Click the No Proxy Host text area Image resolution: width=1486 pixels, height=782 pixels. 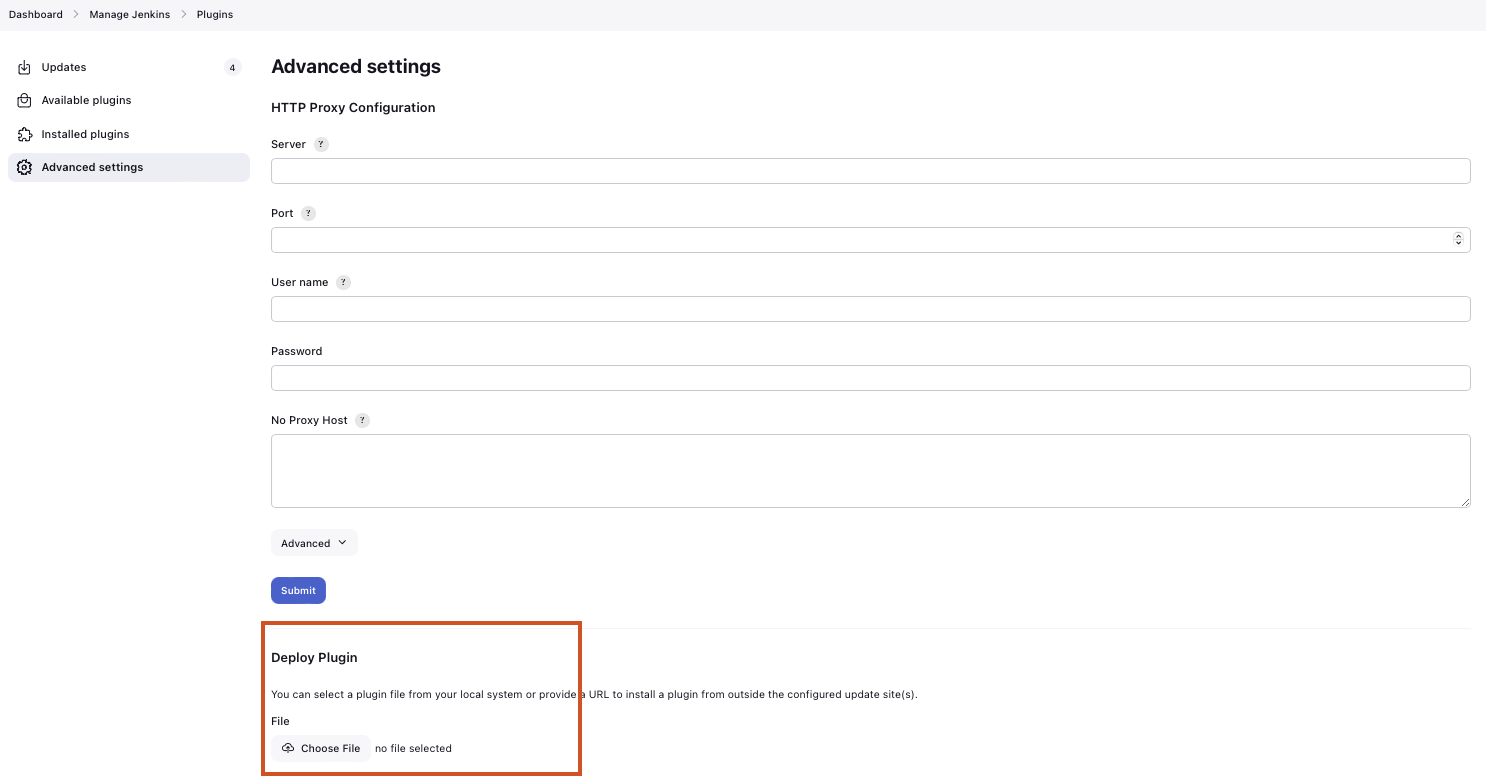coord(870,470)
